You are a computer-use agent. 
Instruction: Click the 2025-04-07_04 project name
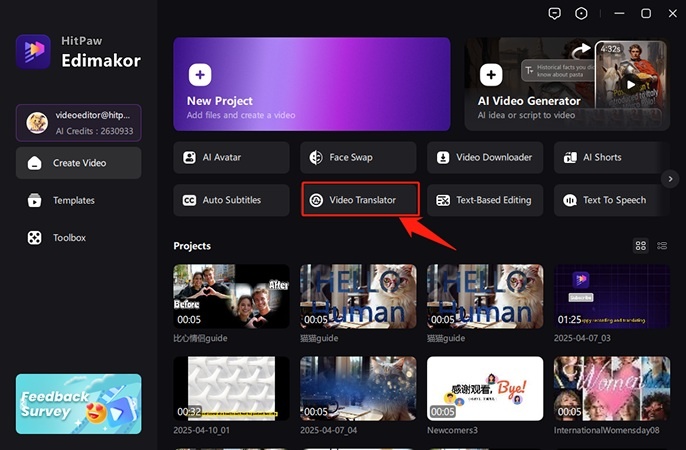pos(329,430)
